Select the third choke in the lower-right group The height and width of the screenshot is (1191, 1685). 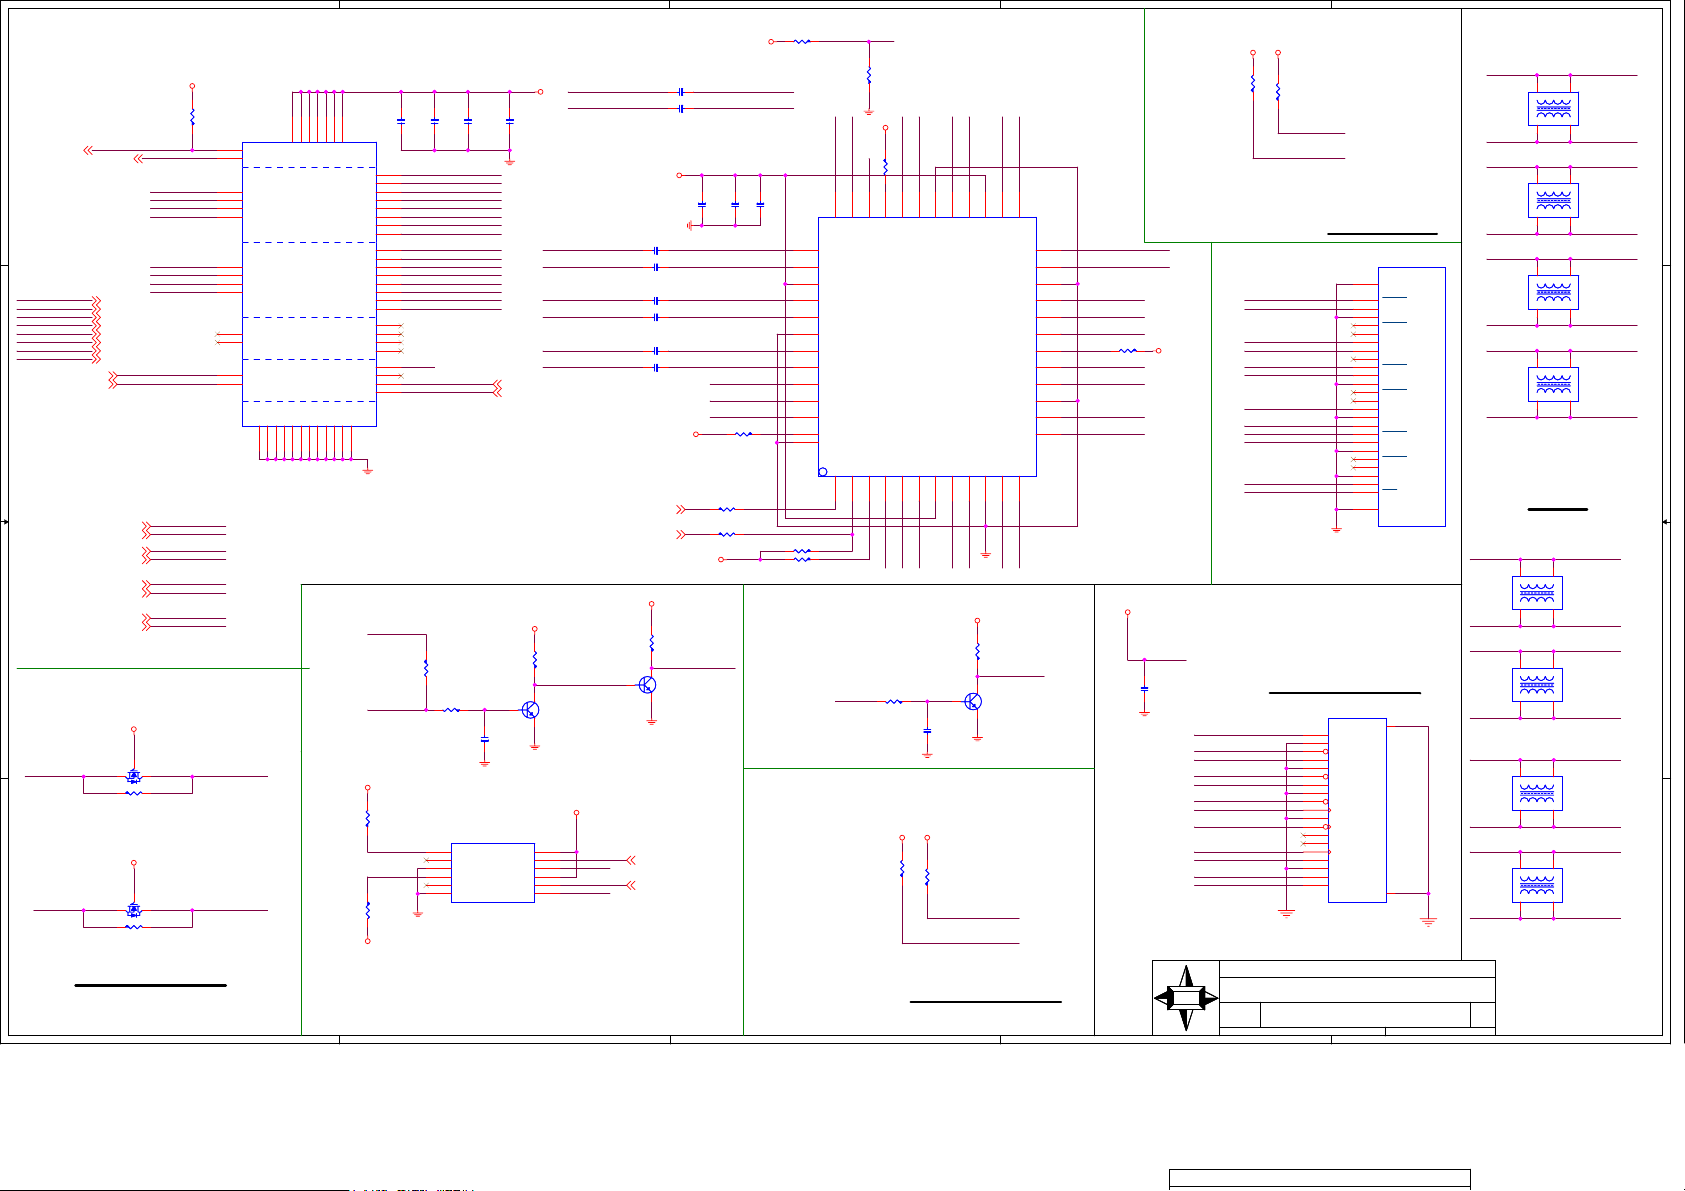[1537, 794]
